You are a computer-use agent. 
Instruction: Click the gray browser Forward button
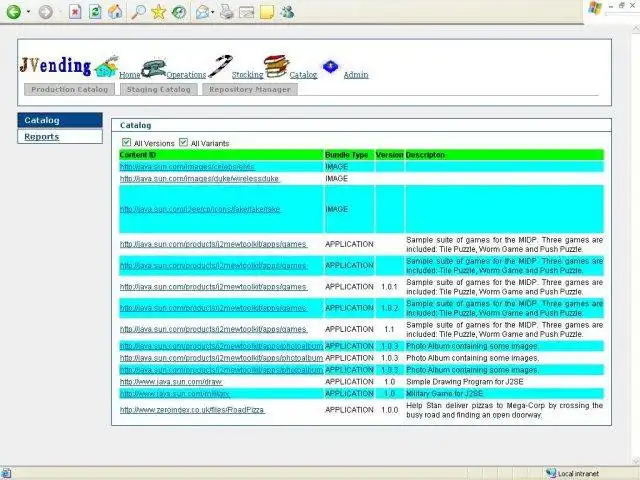[x=45, y=12]
